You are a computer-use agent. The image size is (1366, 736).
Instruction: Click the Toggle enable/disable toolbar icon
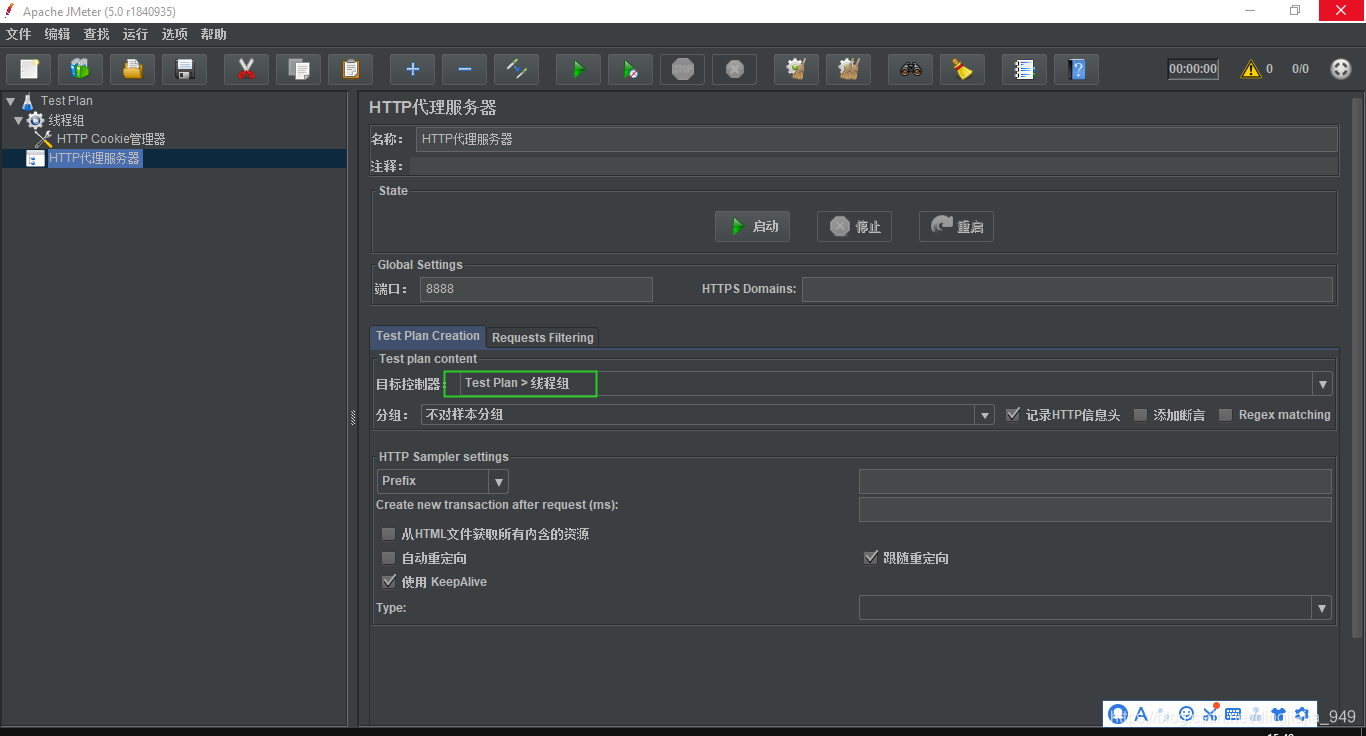click(x=516, y=69)
